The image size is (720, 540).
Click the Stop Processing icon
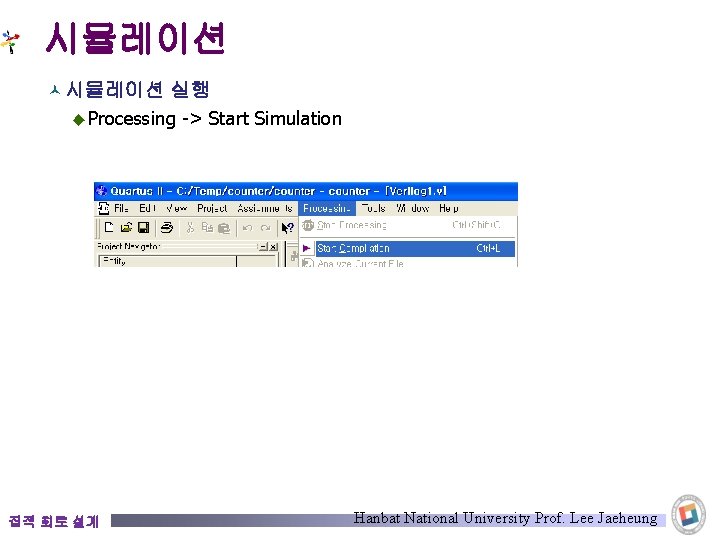click(x=308, y=225)
